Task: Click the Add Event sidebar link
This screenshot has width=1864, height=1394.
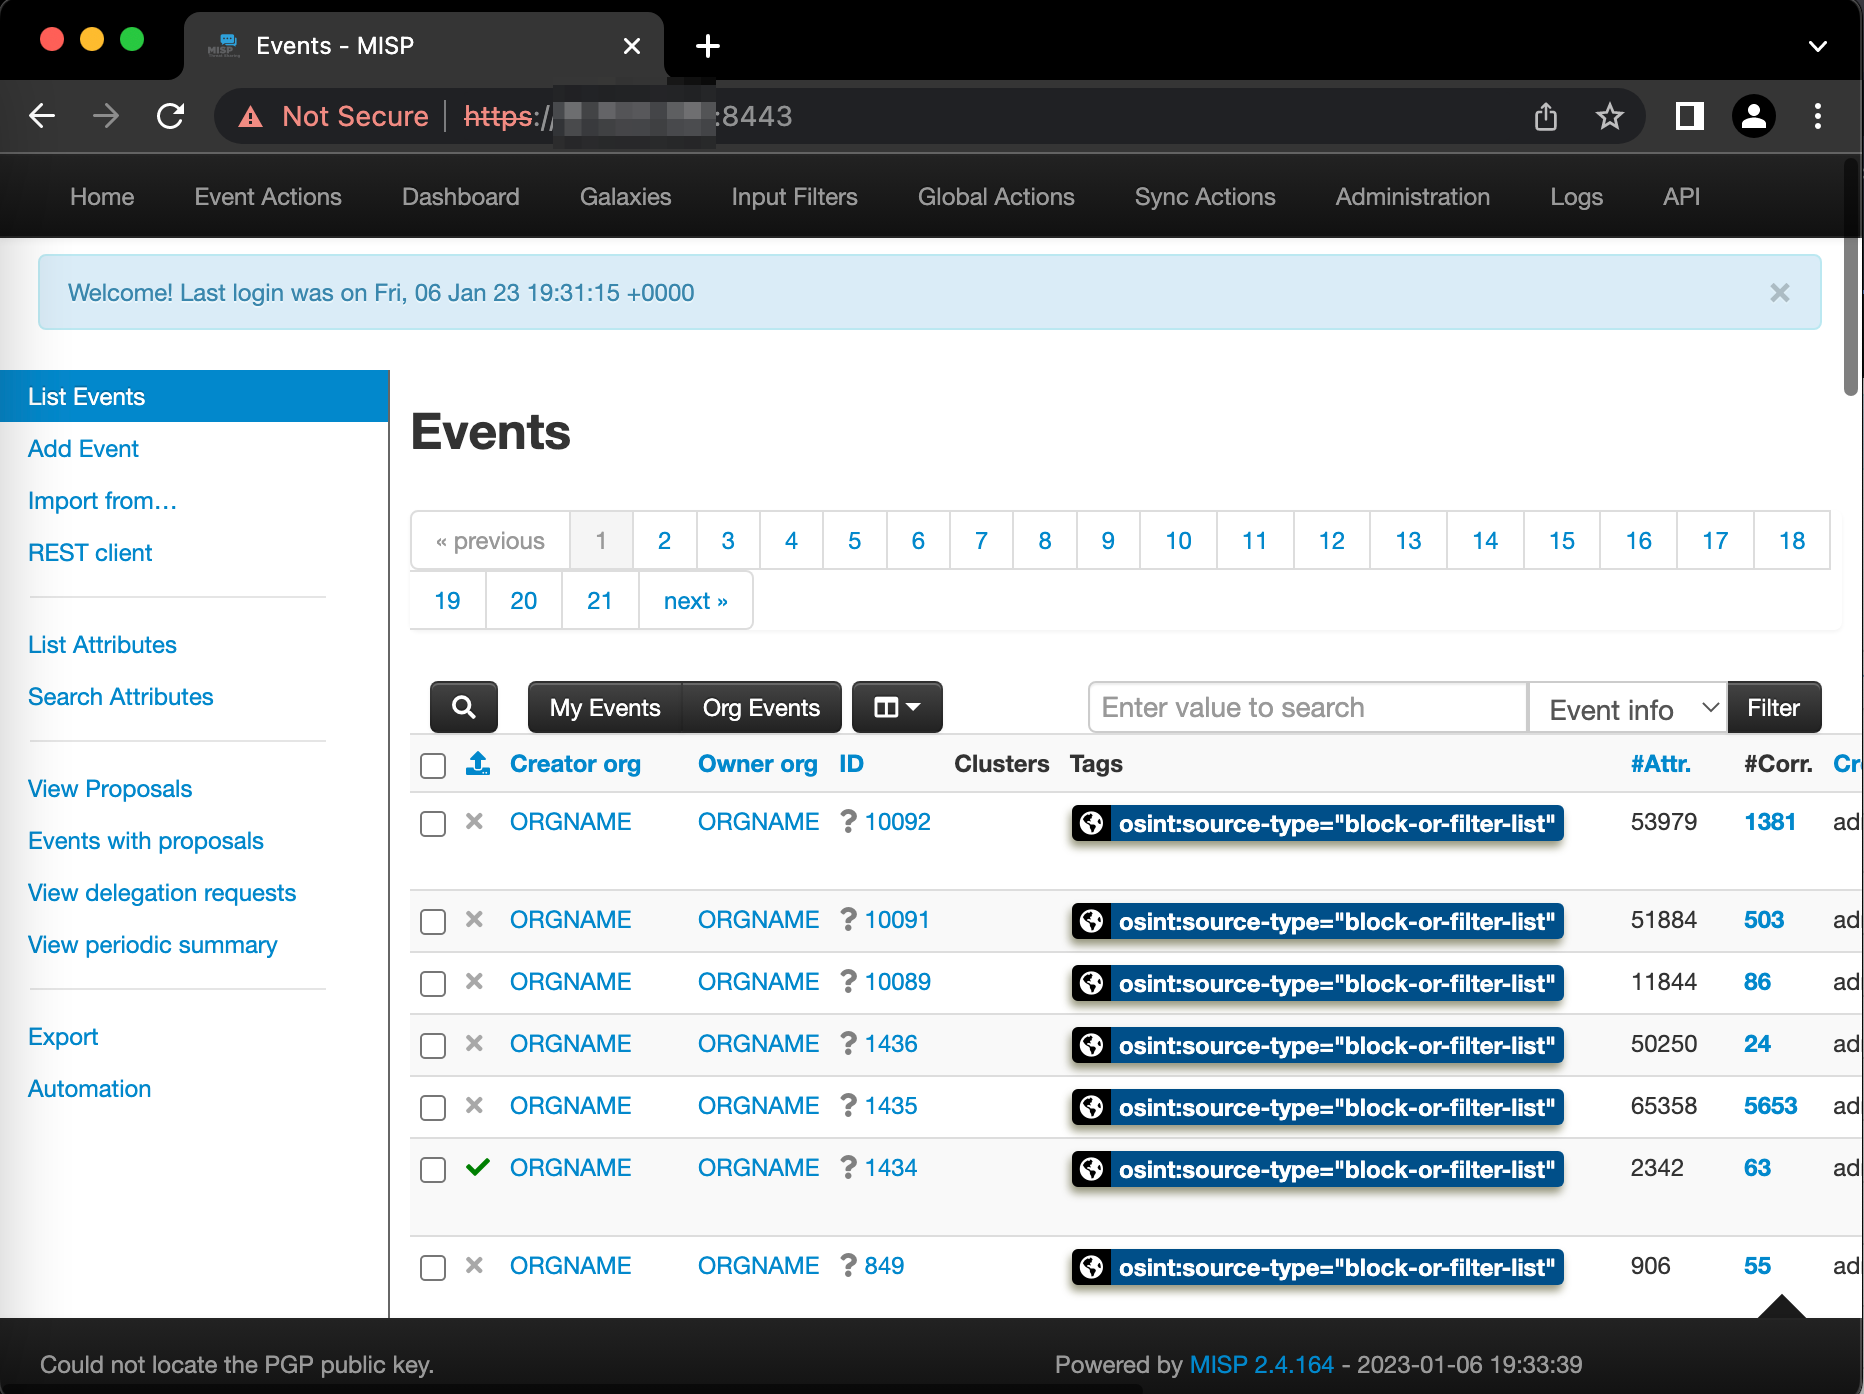Action: point(83,448)
